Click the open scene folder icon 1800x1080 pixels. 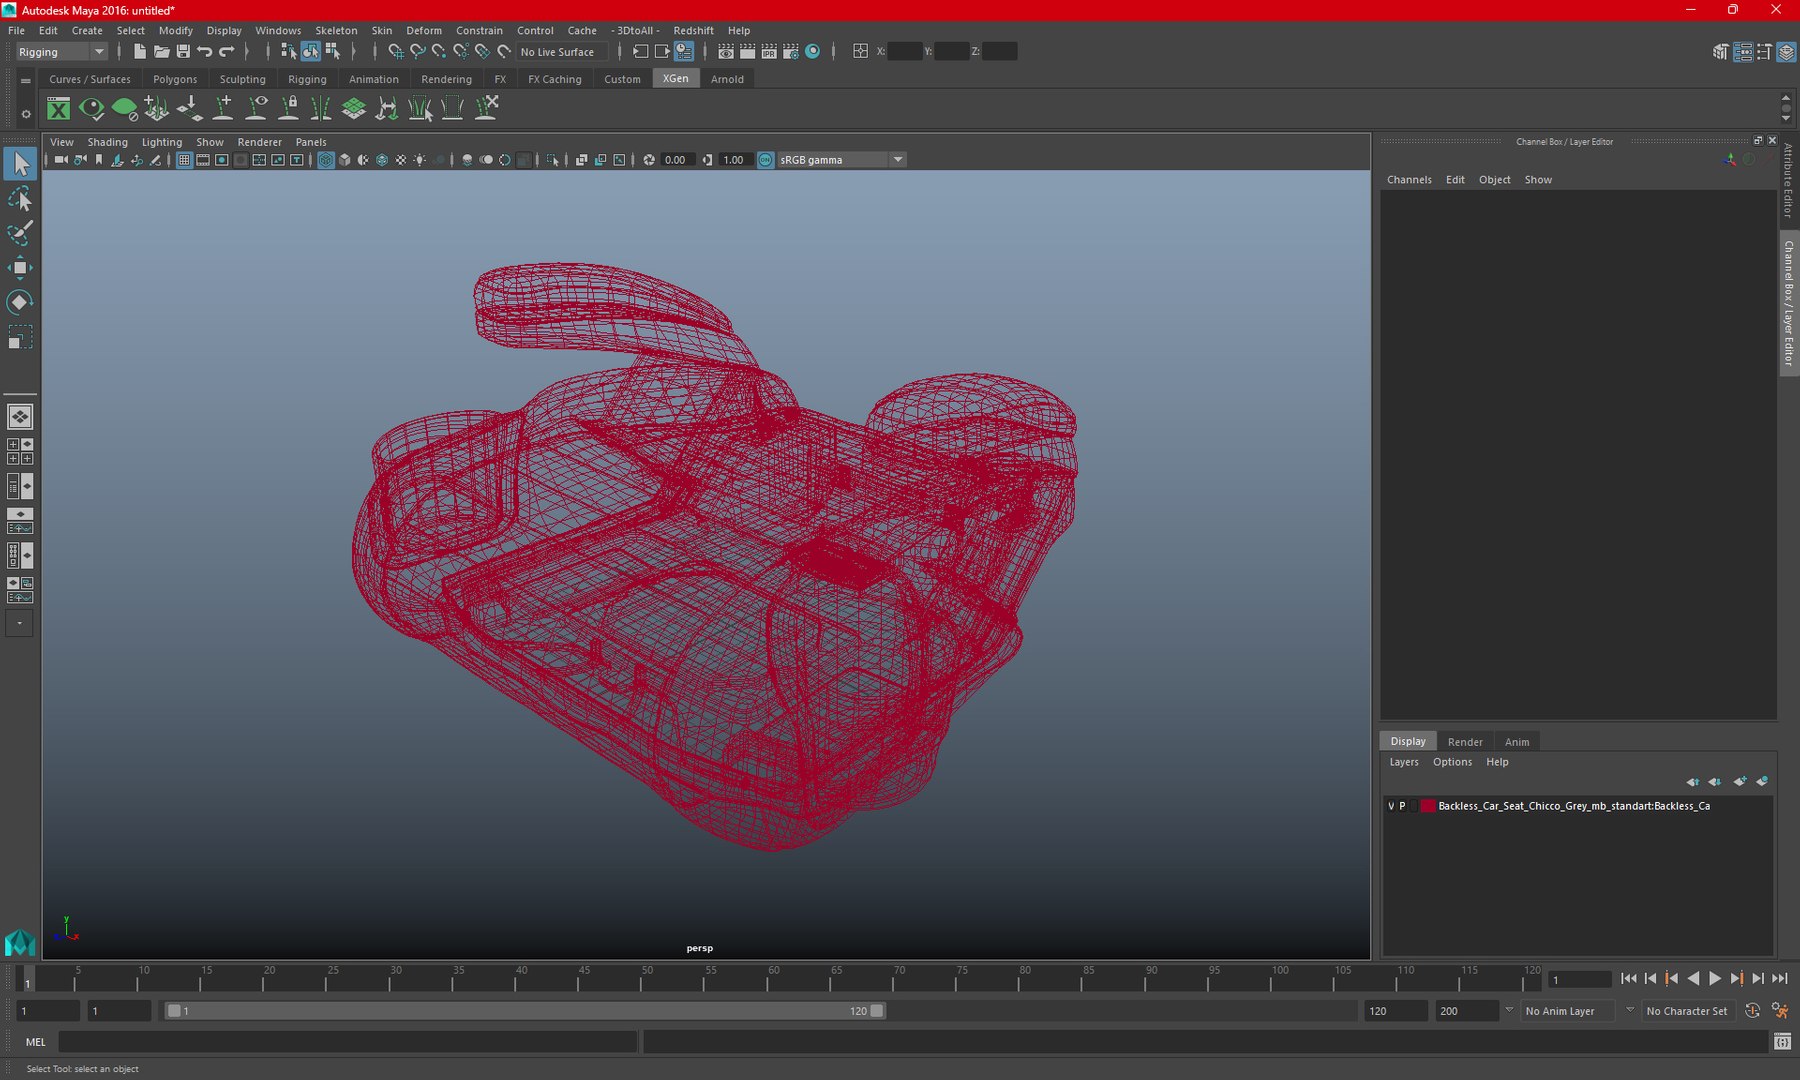coord(161,51)
